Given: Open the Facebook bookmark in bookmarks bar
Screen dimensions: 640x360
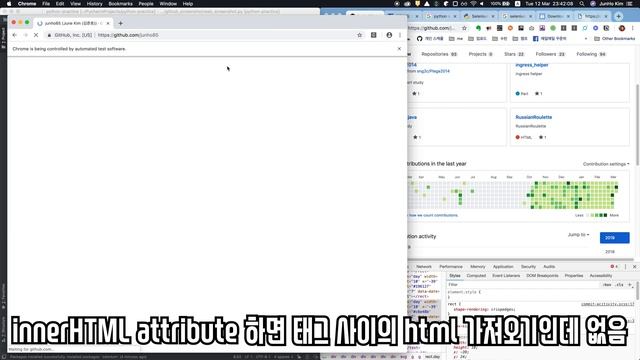Looking at the screenshot, I should click(x=550, y=38).
